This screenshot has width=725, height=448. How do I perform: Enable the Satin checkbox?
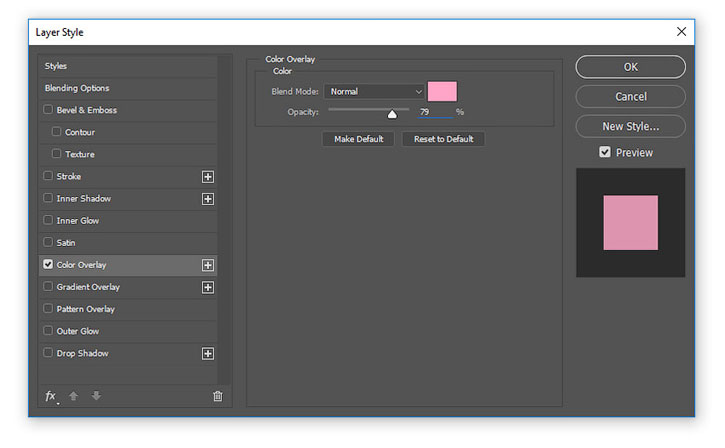click(x=48, y=242)
